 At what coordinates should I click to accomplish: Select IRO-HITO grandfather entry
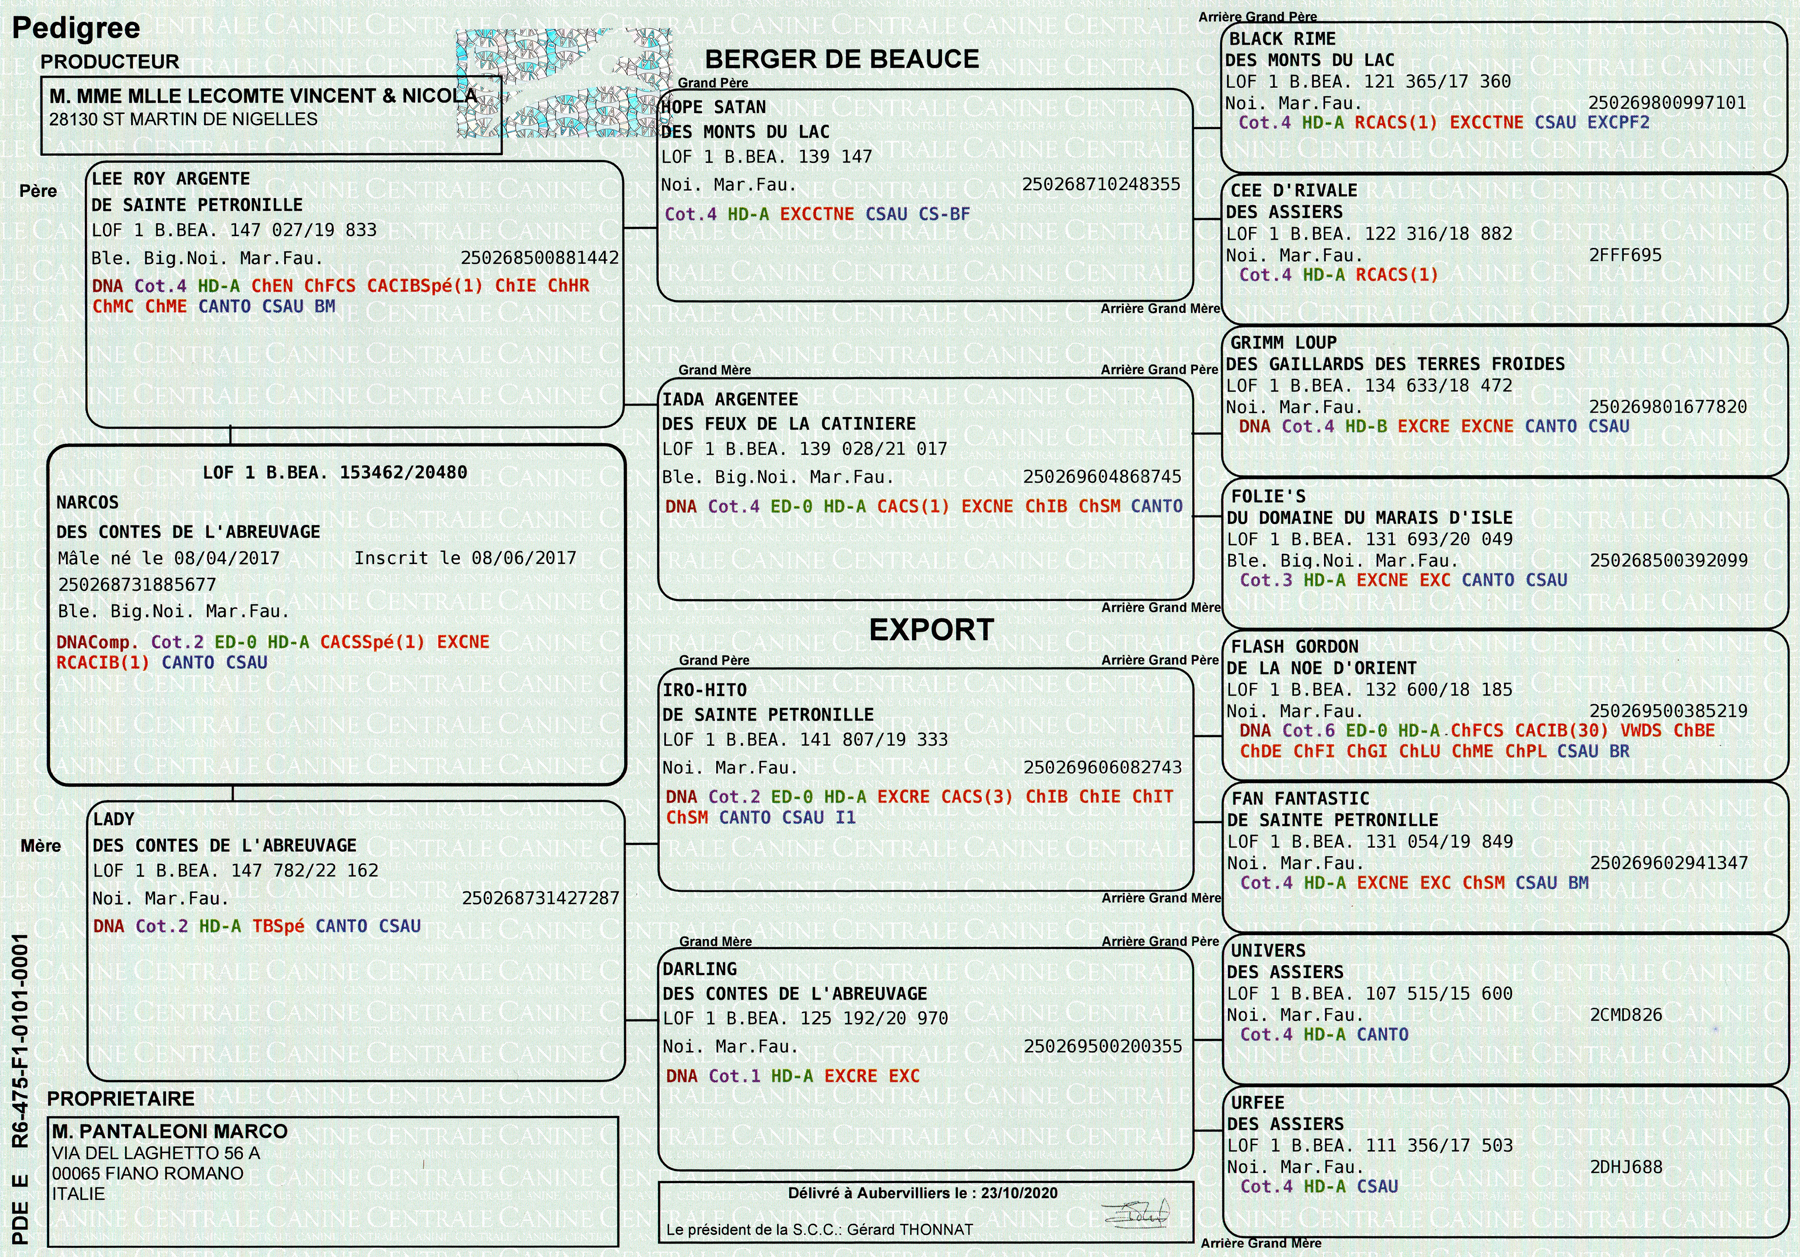point(705,690)
